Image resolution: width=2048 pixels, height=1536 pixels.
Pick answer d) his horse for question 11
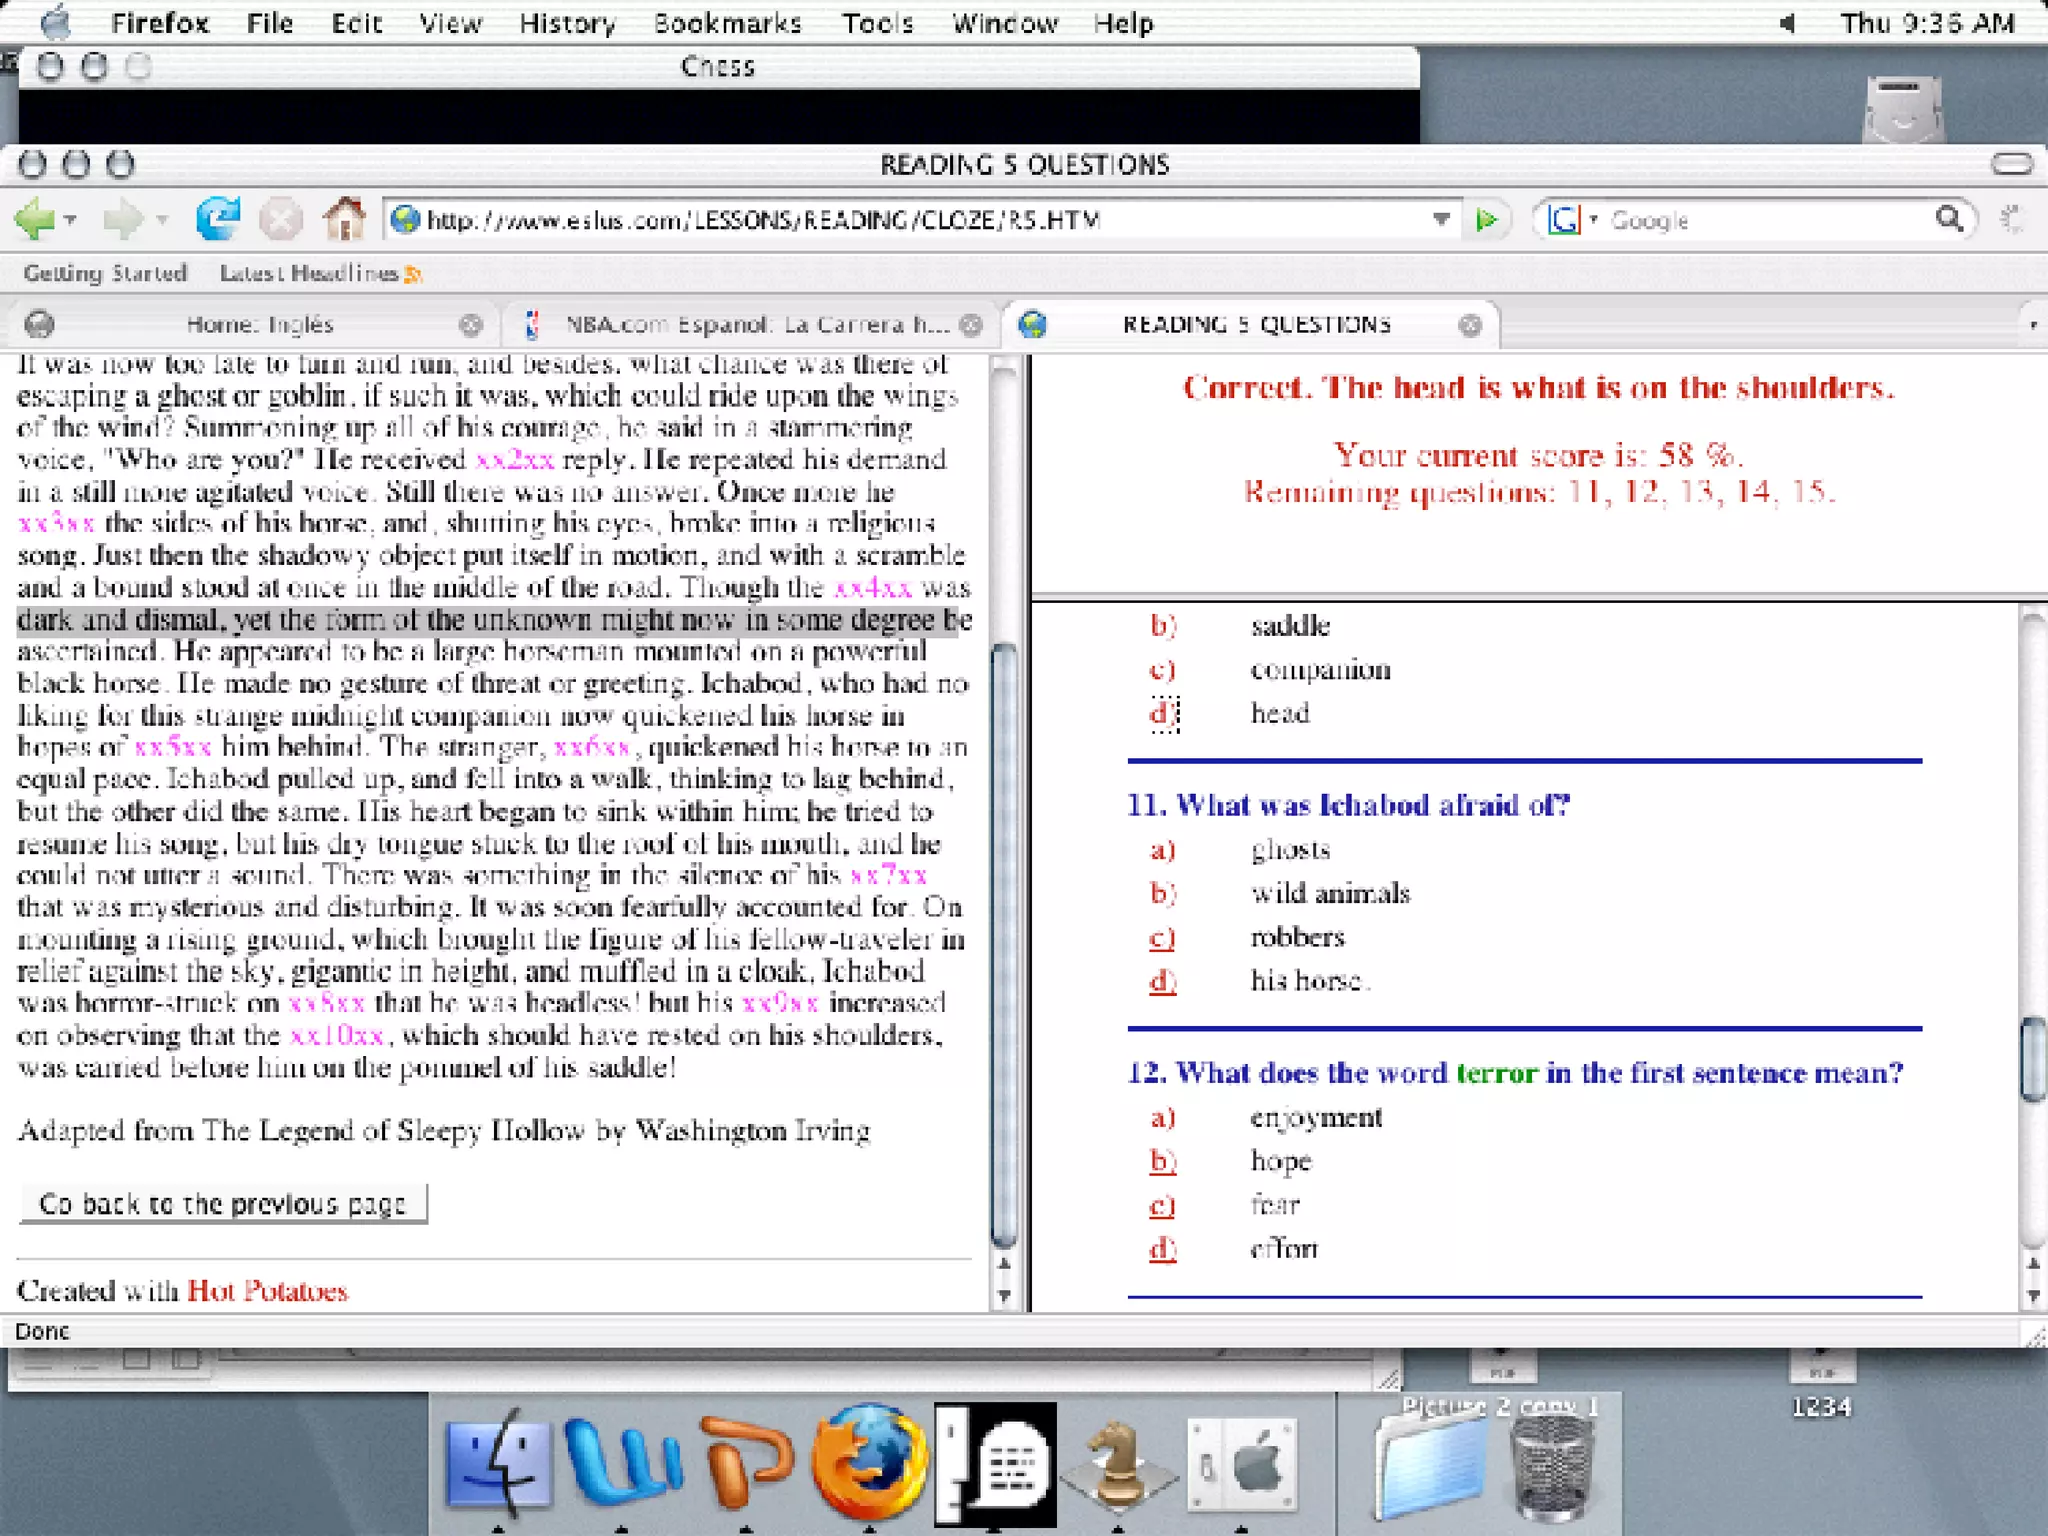click(x=1162, y=981)
